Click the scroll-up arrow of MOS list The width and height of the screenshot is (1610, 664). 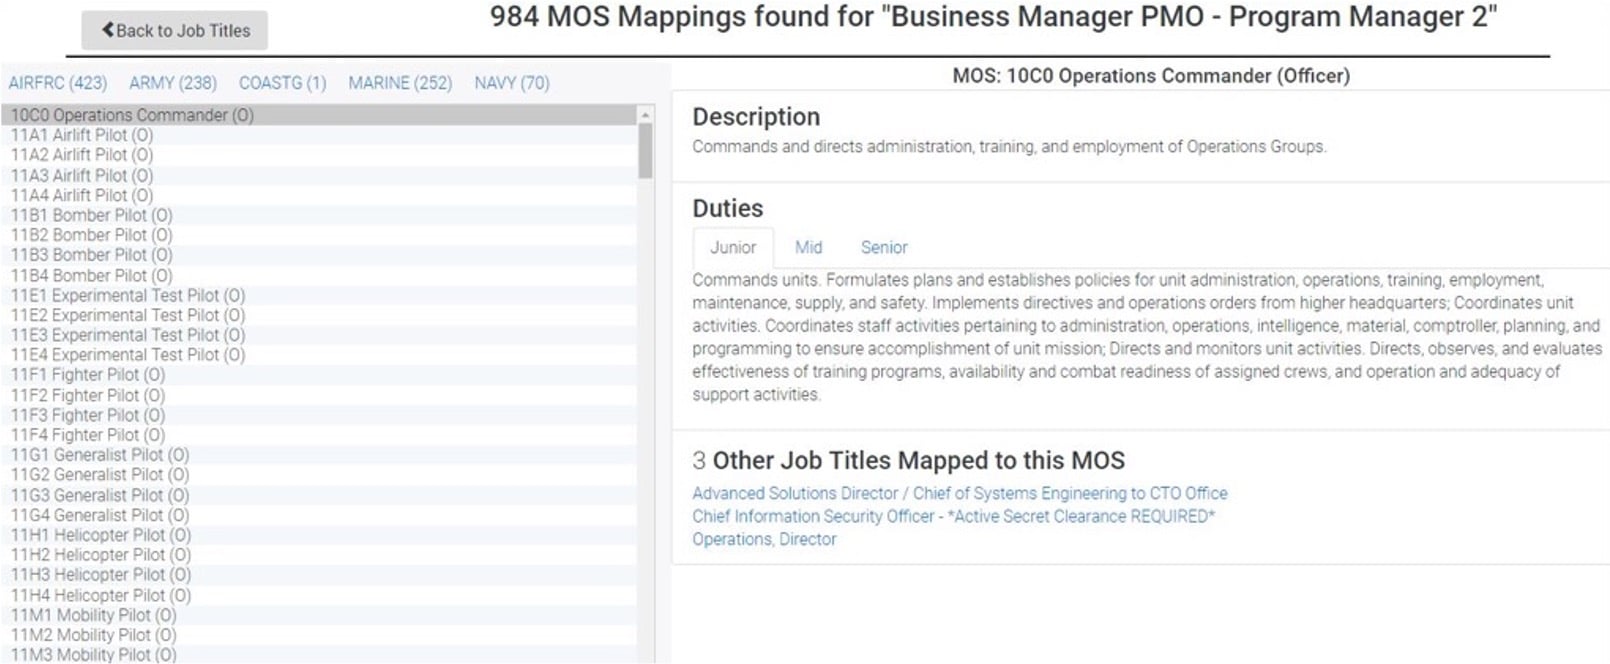[x=645, y=114]
